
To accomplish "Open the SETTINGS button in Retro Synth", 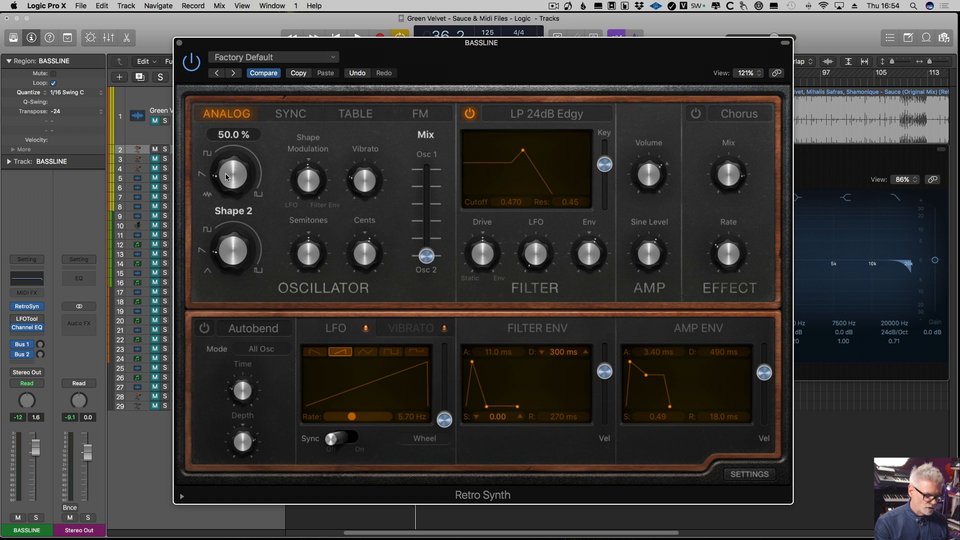I will (x=749, y=474).
